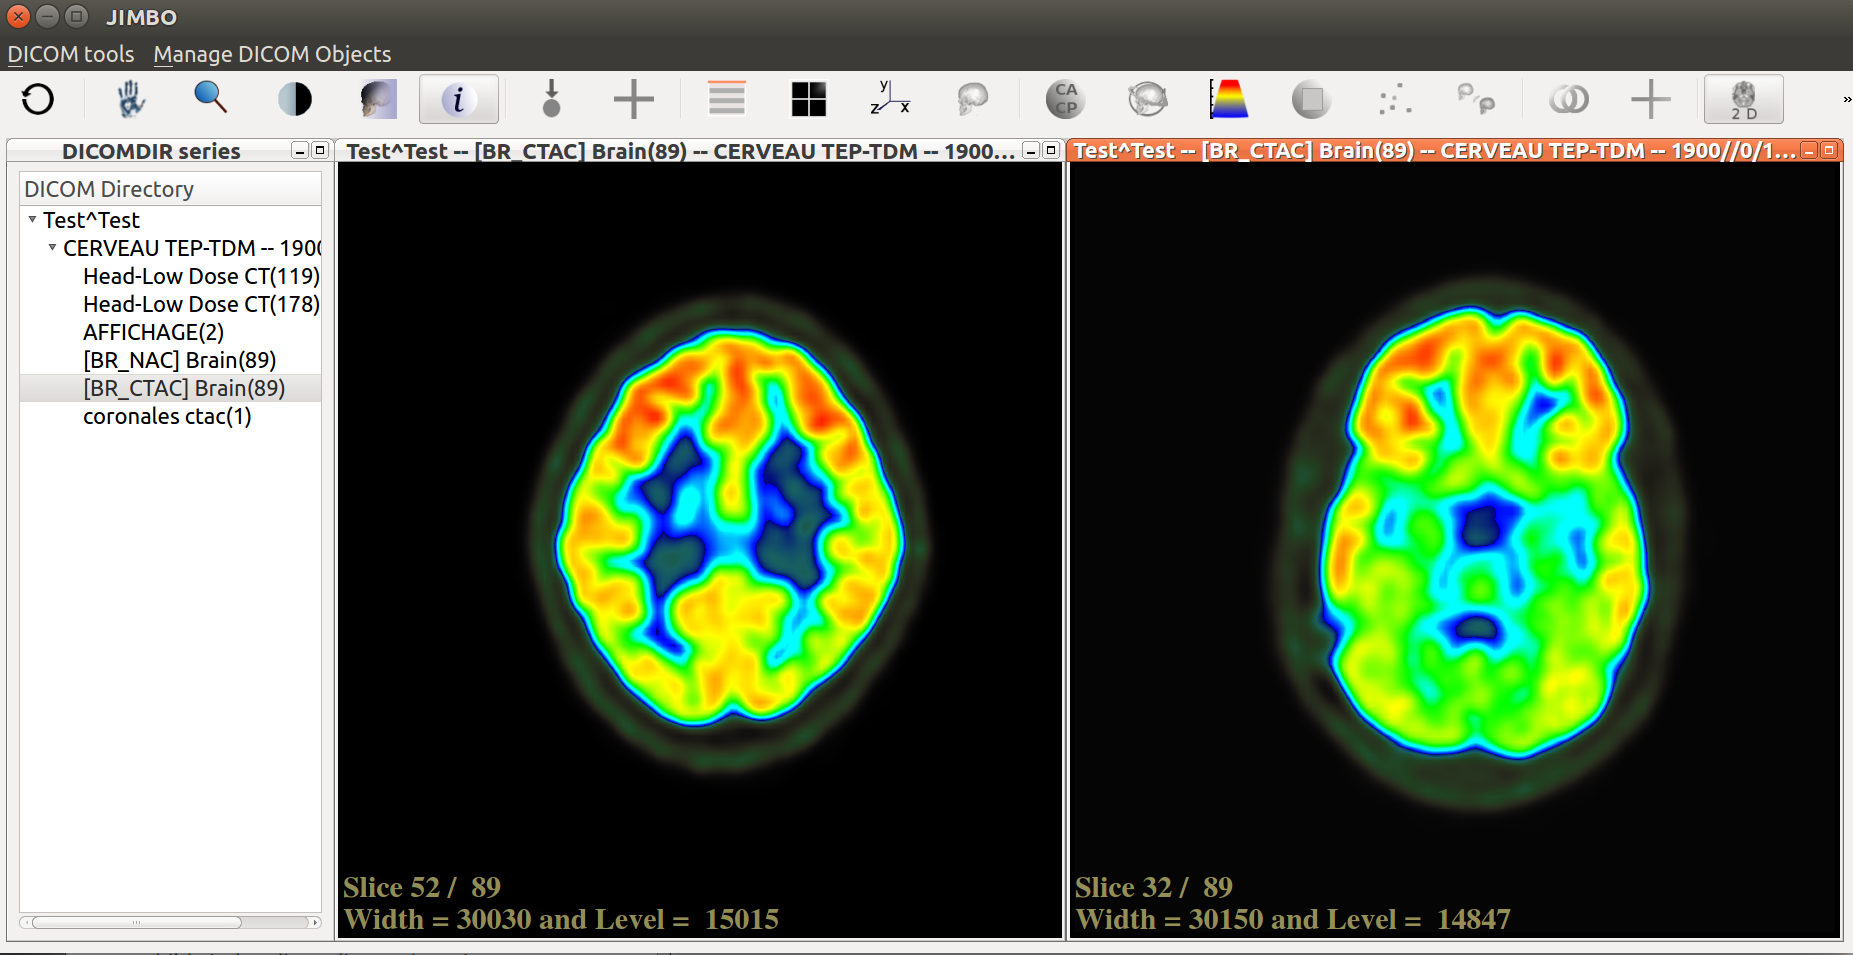The image size is (1853, 955).
Task: Select the coronales ctac(1) series
Action: click(167, 416)
